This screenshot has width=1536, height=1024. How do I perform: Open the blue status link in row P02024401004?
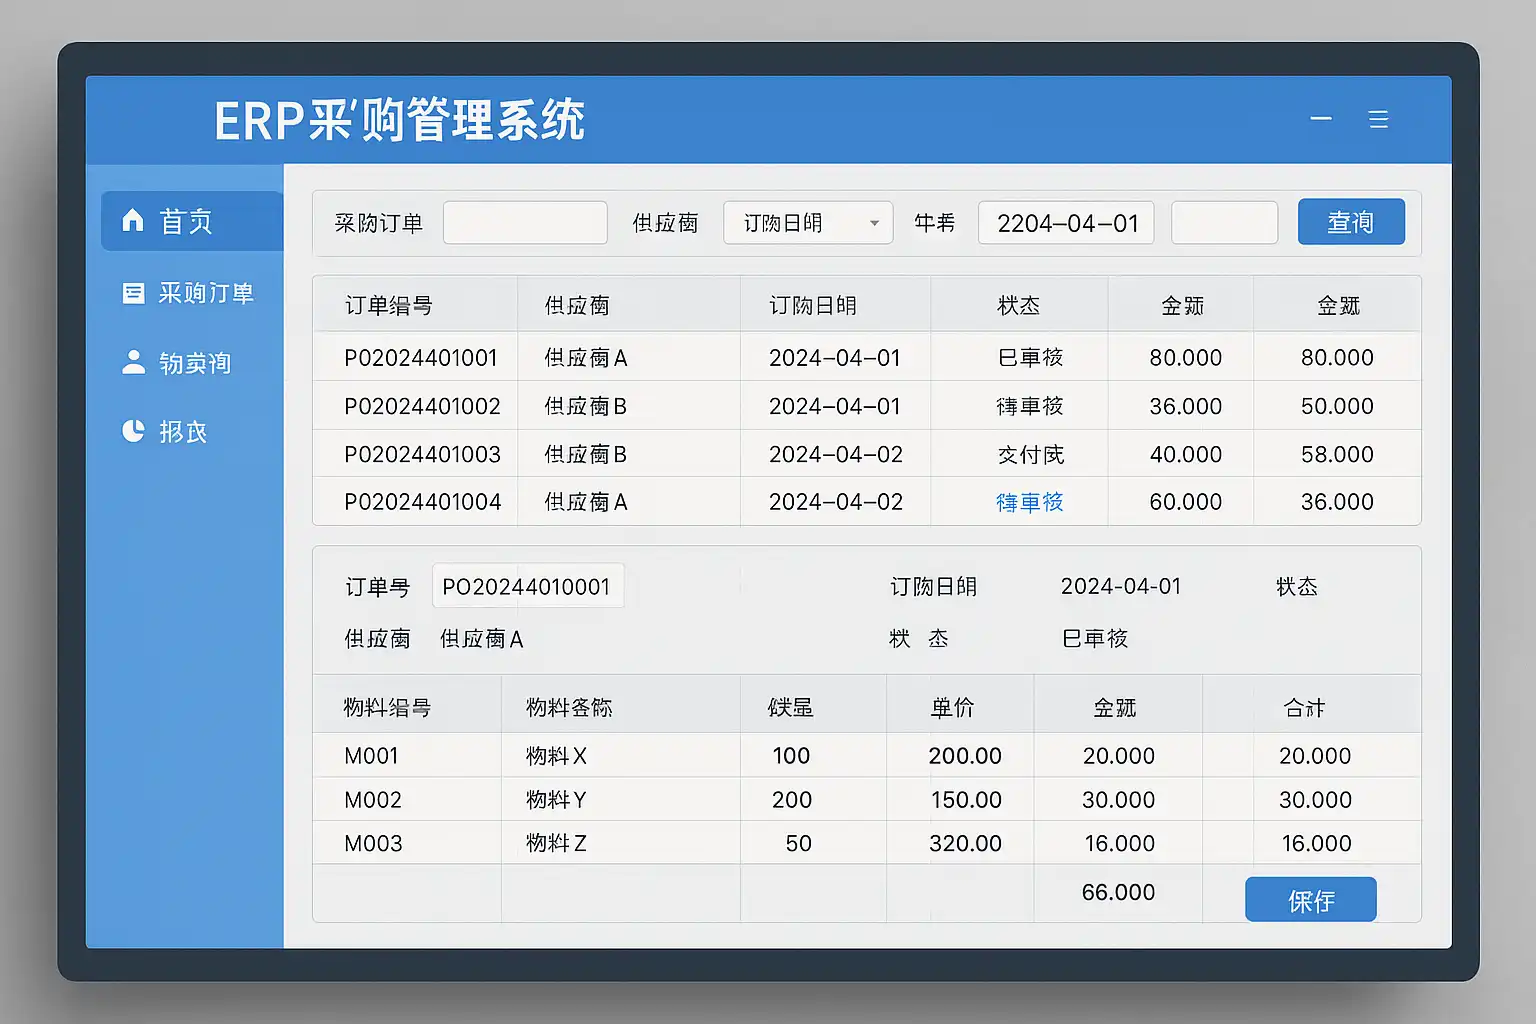(1029, 502)
